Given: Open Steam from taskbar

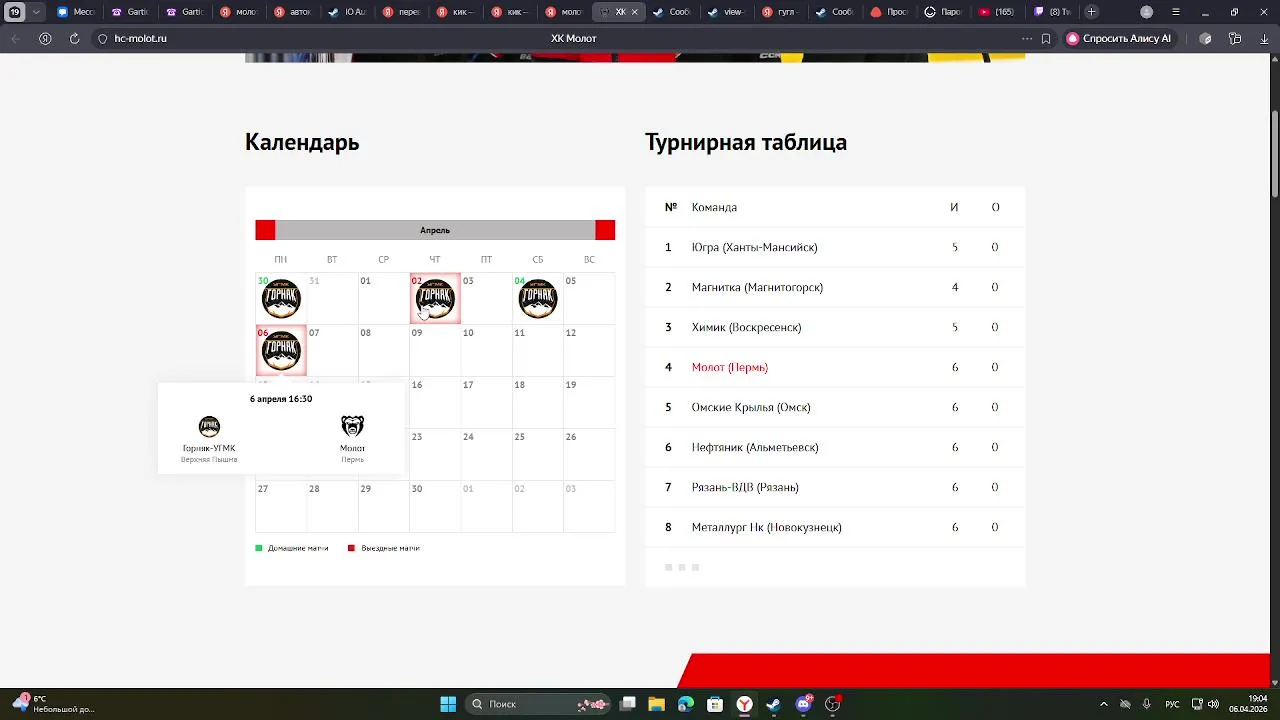Looking at the screenshot, I should (x=773, y=704).
